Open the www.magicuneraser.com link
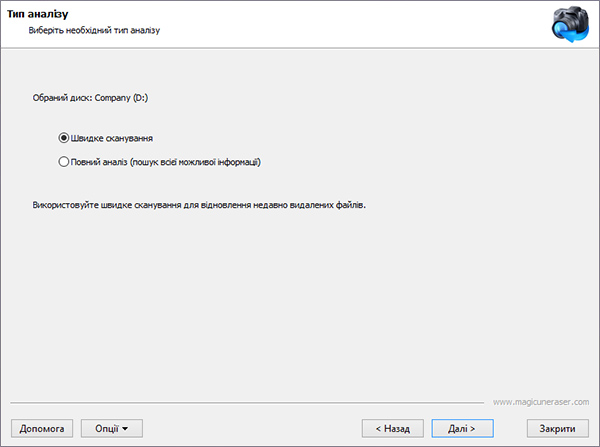 [541, 402]
